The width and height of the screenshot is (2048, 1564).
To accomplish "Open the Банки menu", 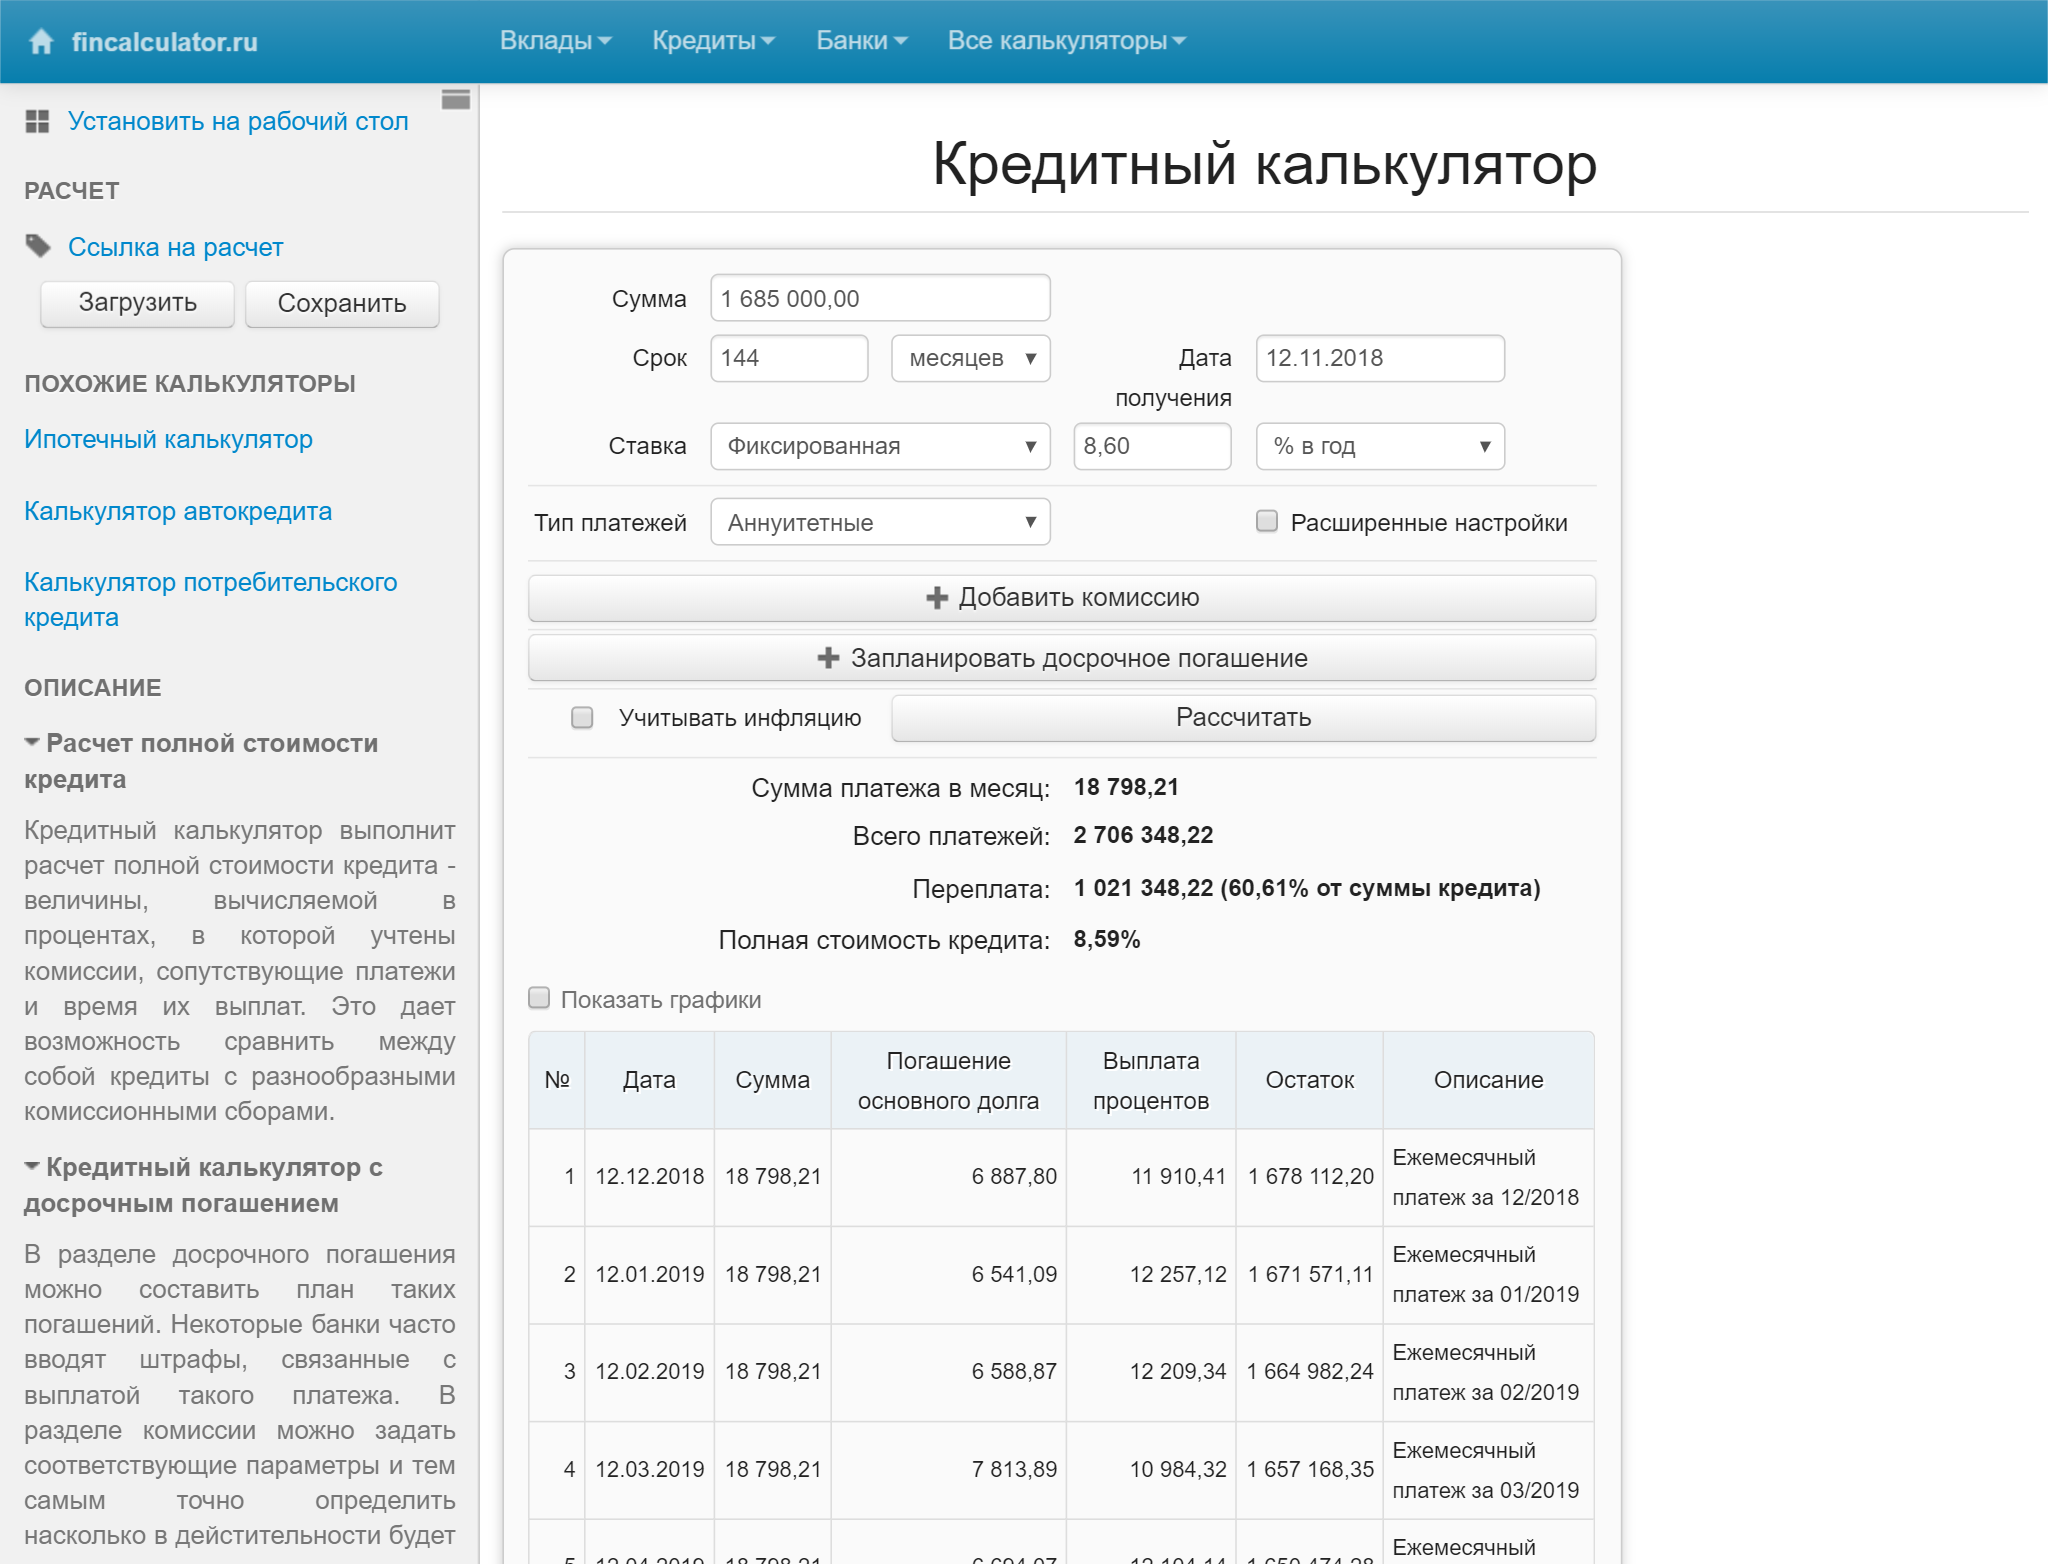I will tap(861, 41).
